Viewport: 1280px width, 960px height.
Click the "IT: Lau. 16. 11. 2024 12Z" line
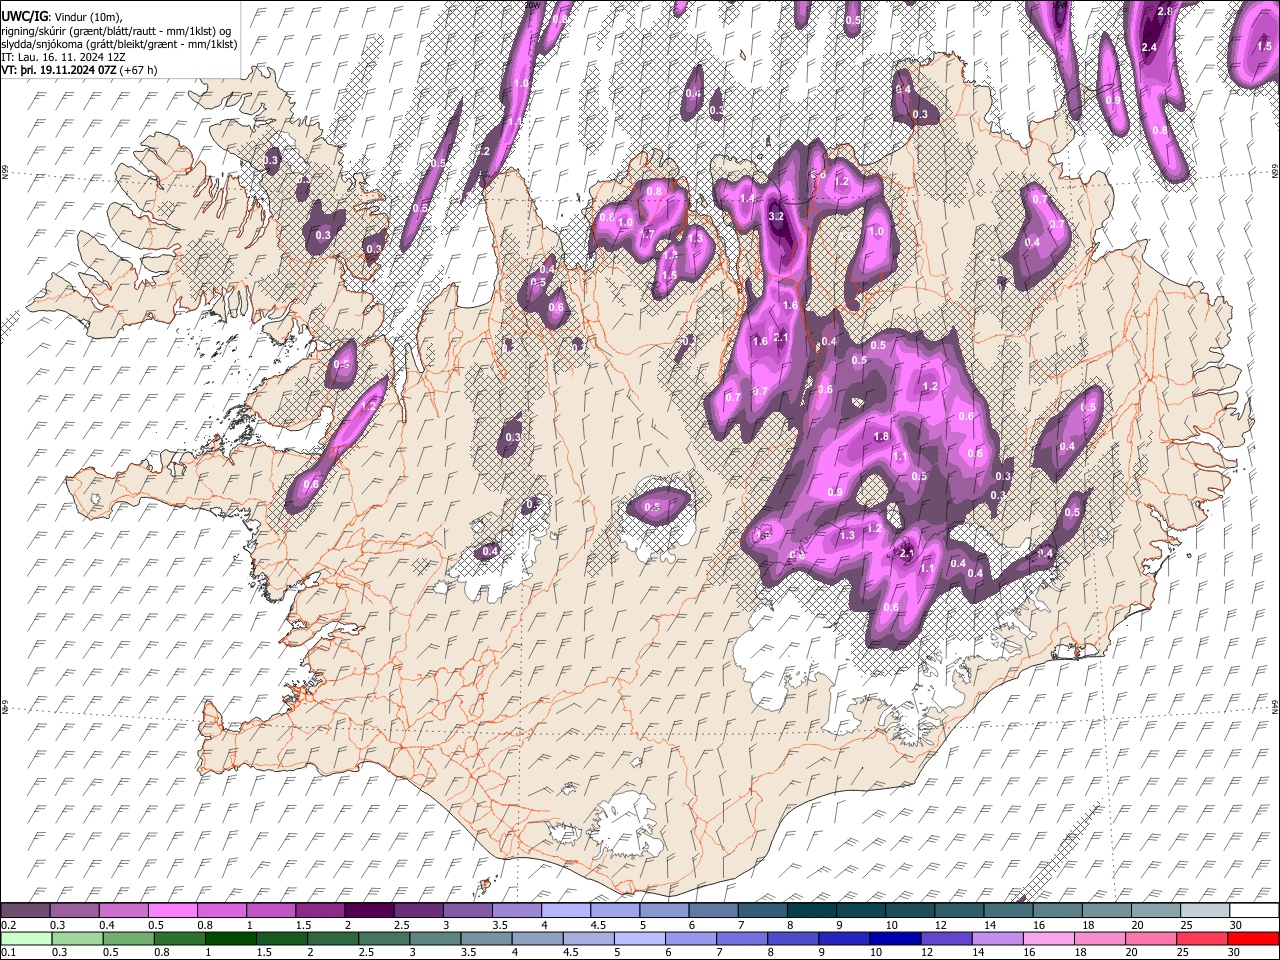[62, 57]
